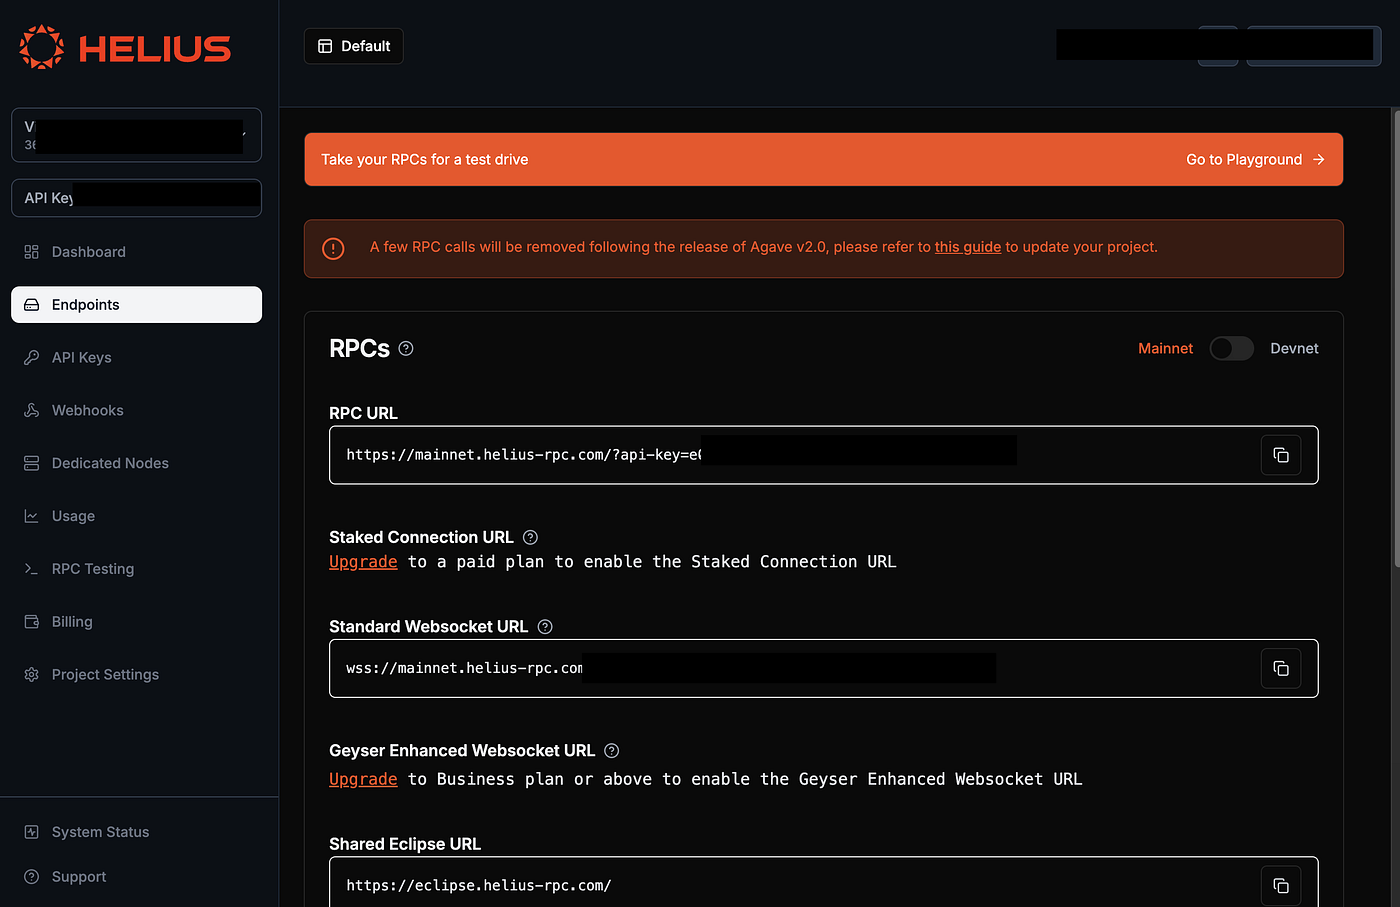1400x907 pixels.
Task: Select the Endpoints sidebar item
Action: (x=136, y=305)
